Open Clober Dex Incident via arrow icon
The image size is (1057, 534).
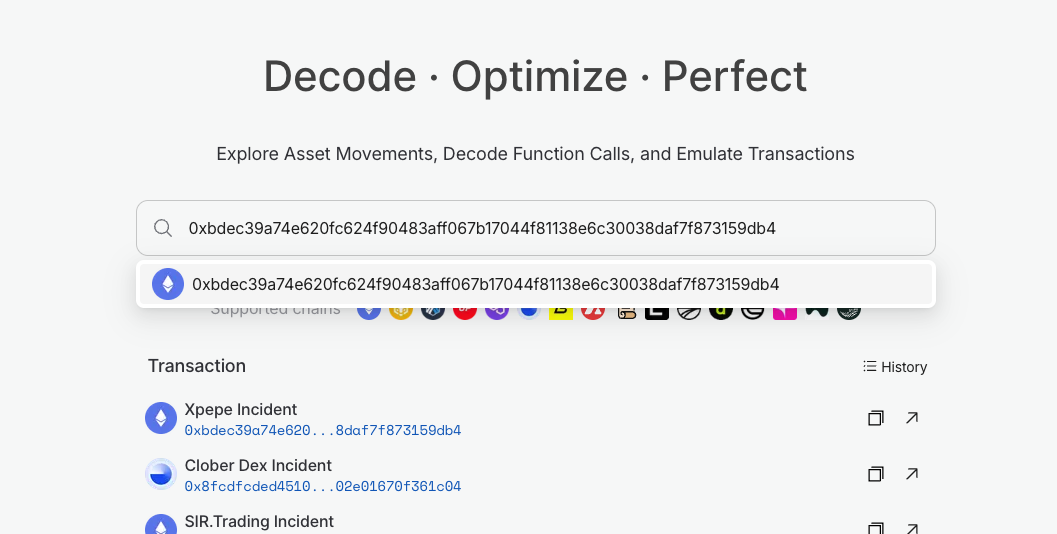coord(912,474)
